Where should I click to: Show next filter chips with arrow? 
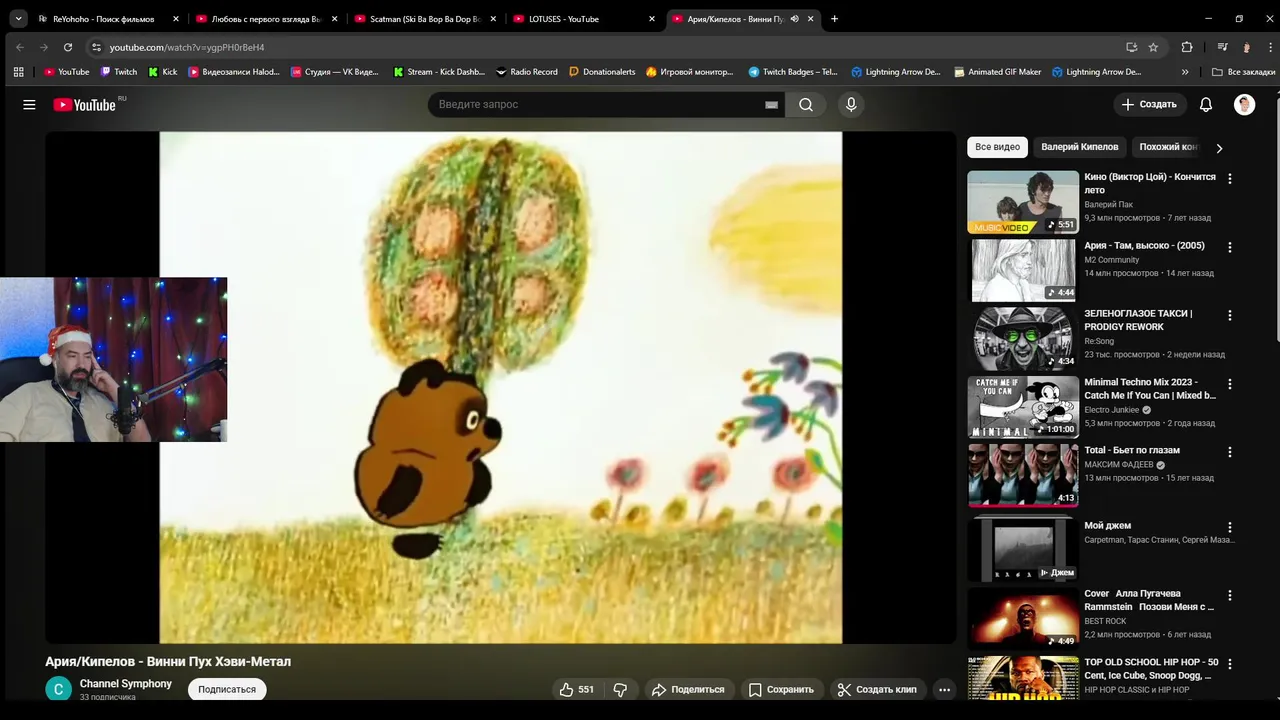(1219, 148)
